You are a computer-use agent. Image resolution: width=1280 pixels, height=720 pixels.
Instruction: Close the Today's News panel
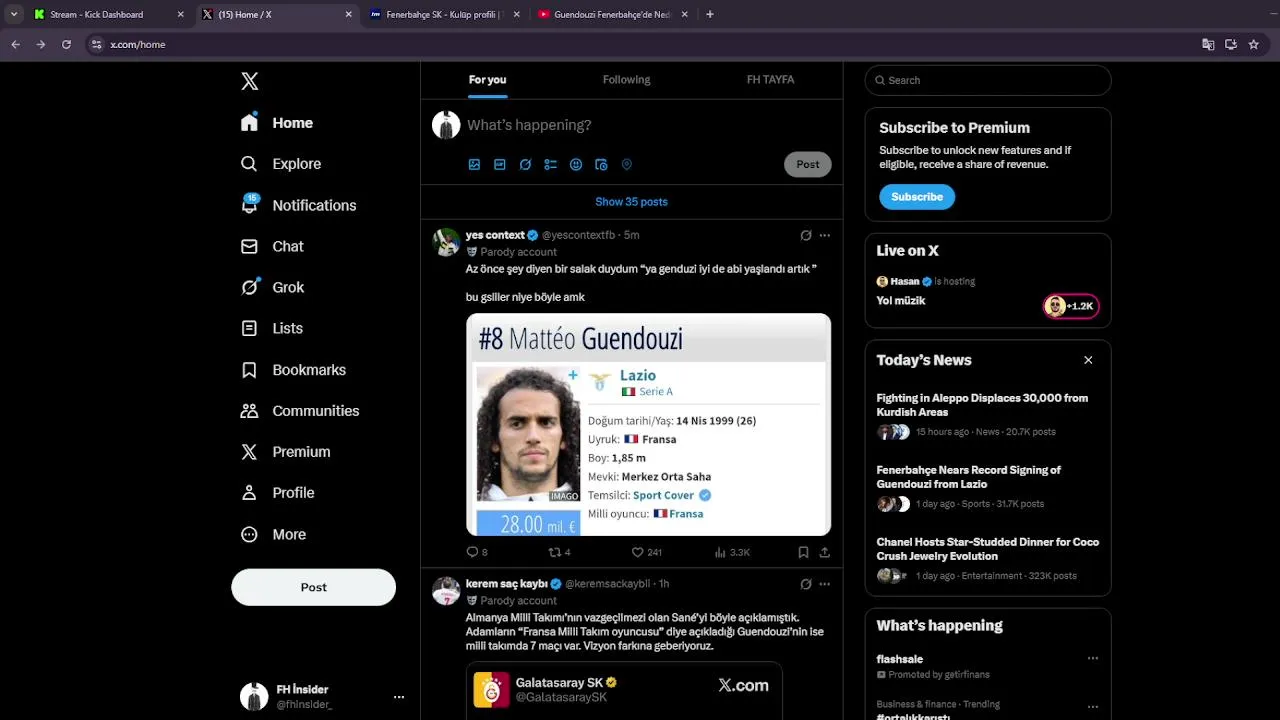(x=1088, y=360)
